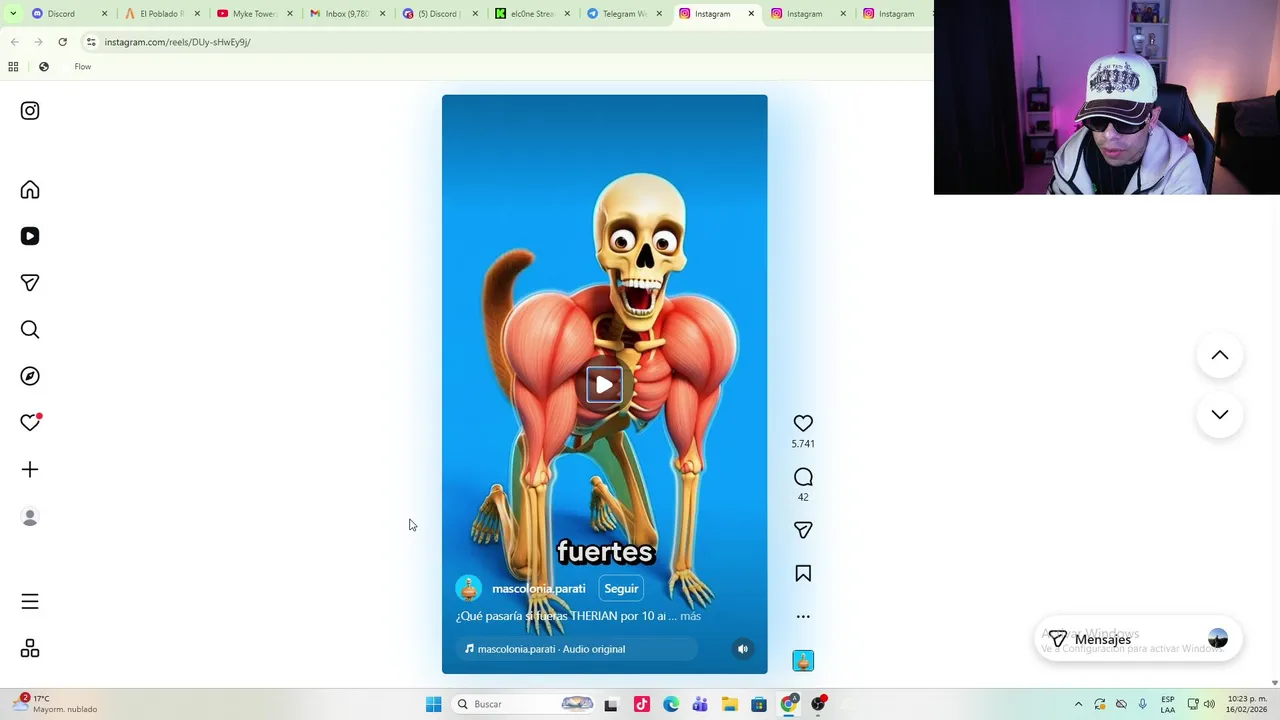This screenshot has width=1280, height=720.
Task: Expand caption with 'más' link
Action: [x=690, y=616]
